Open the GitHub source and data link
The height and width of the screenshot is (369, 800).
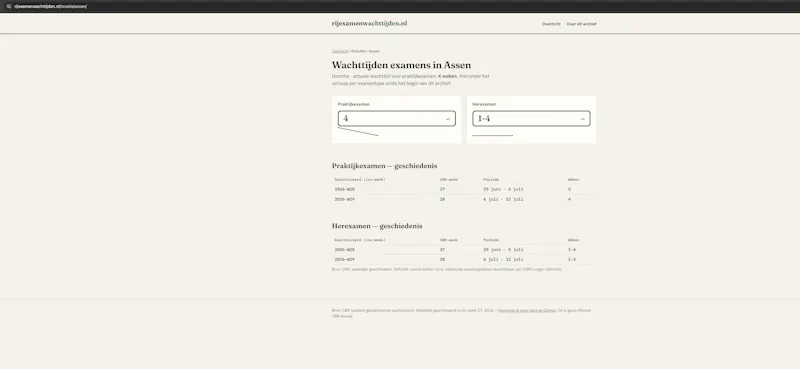pos(527,310)
